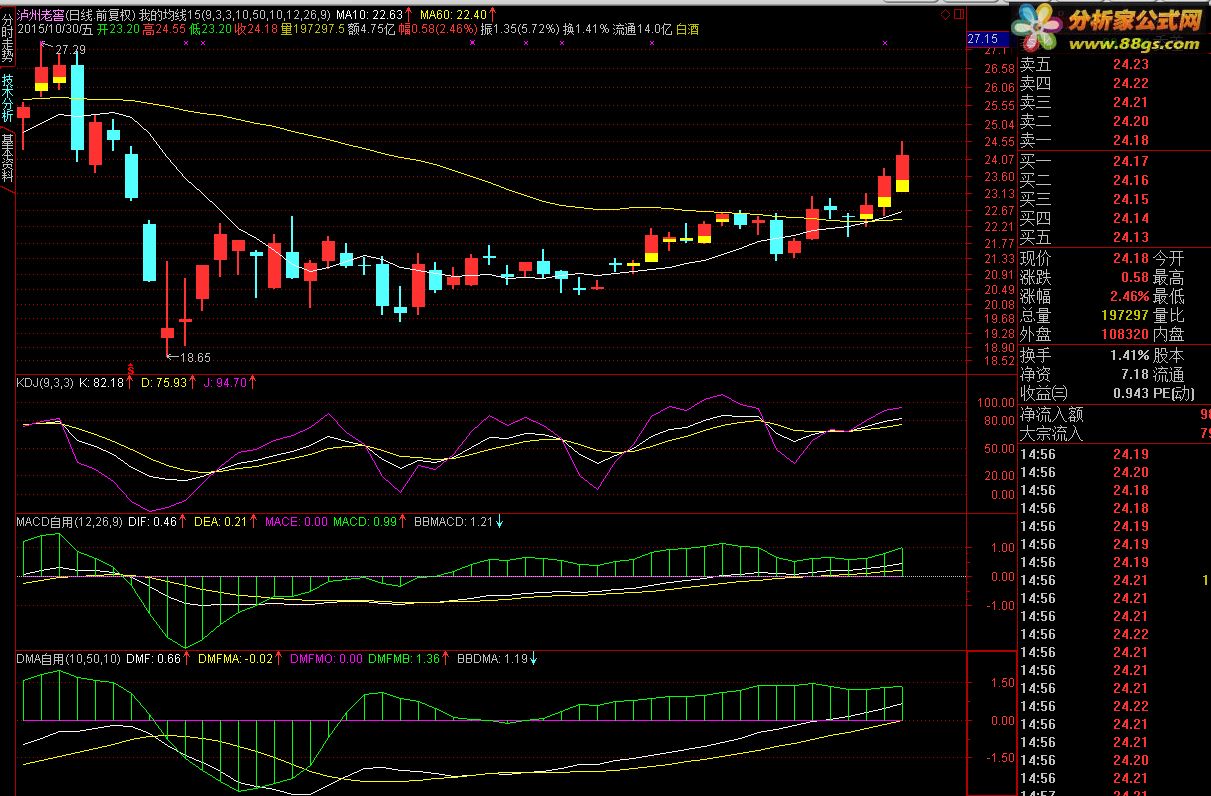The width and height of the screenshot is (1211, 796).
Task: Click the volume 量197297.5
Action: (x=312, y=30)
